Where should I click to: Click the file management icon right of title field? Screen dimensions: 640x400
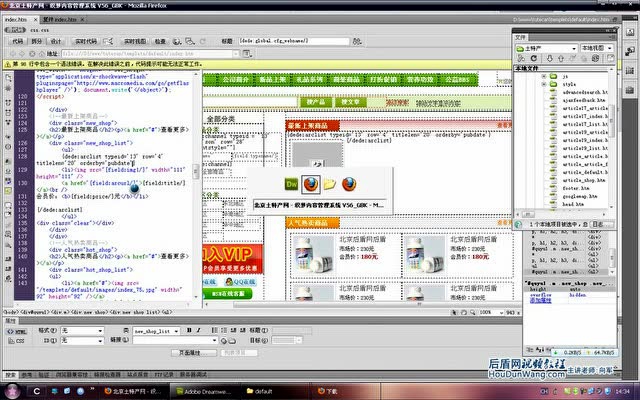click(x=357, y=41)
